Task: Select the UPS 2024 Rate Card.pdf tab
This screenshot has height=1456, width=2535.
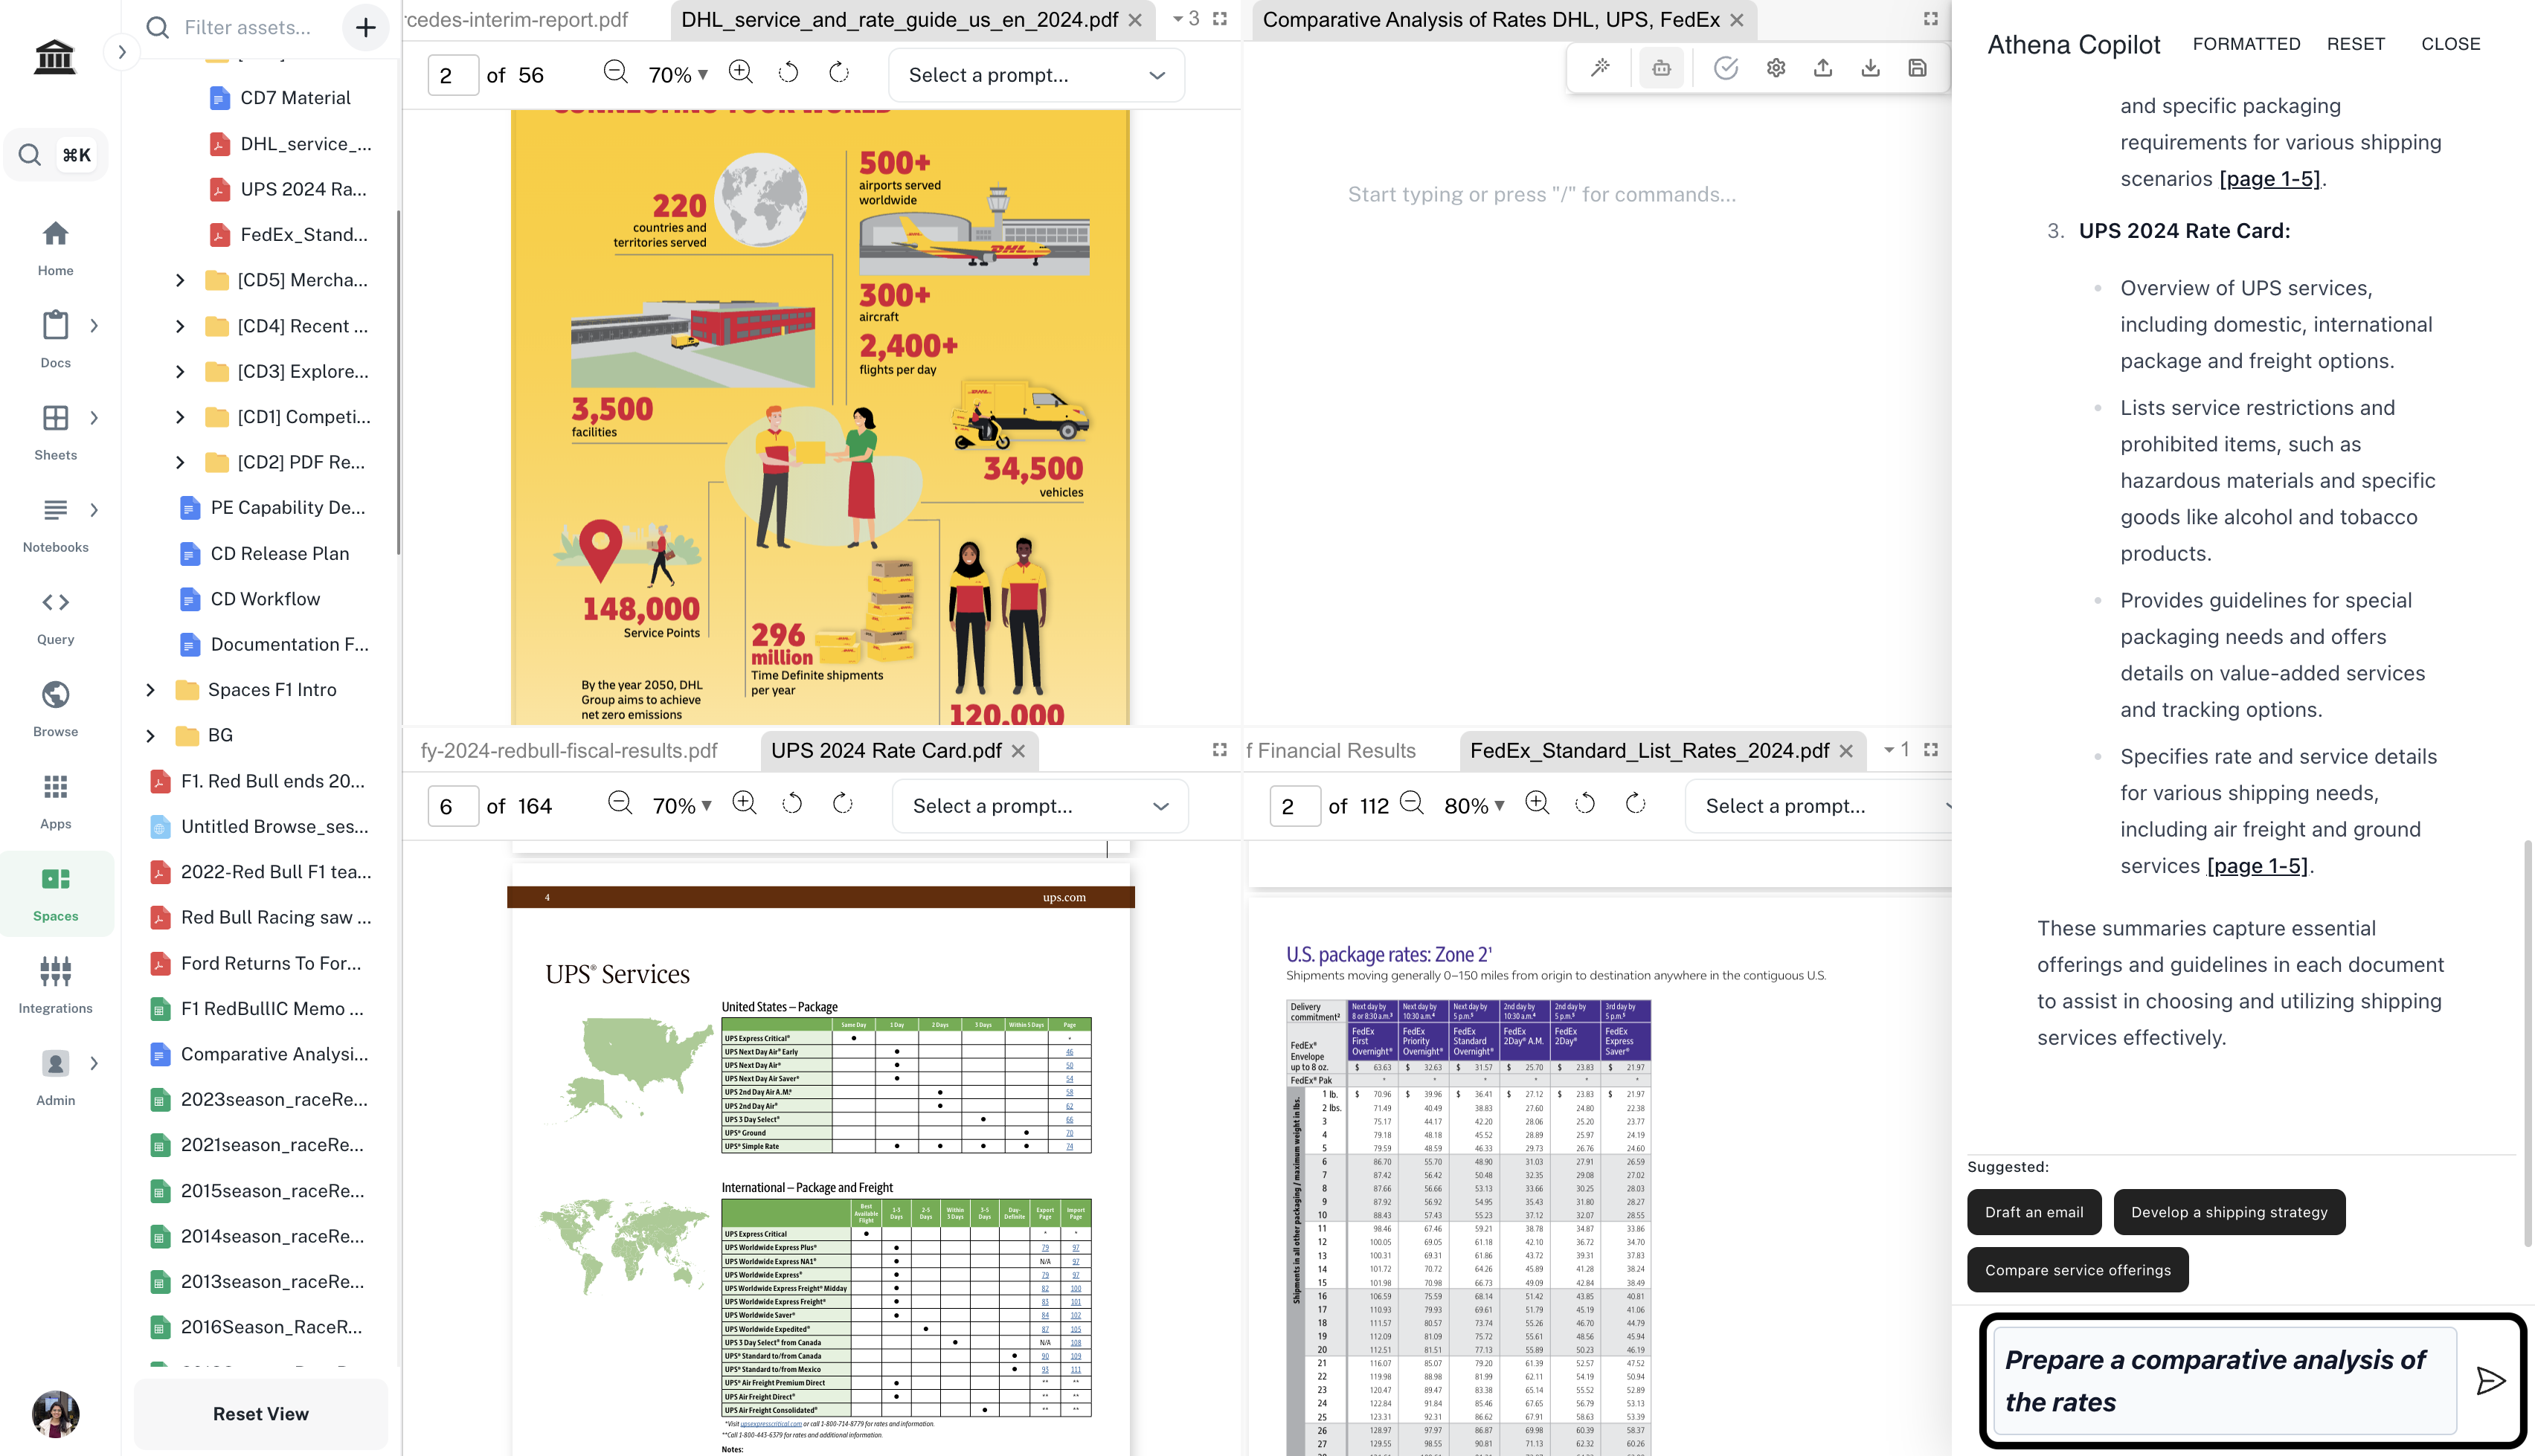Action: pyautogui.click(x=886, y=750)
